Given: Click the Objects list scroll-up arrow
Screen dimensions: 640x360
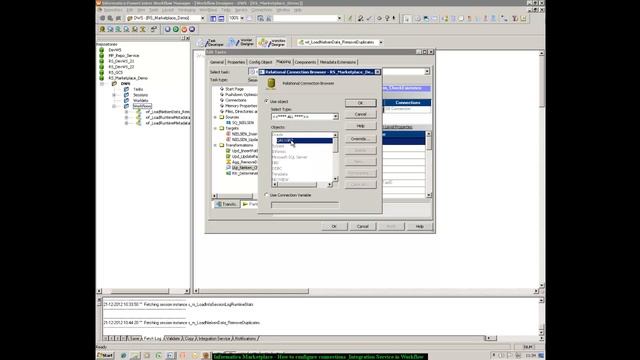Looking at the screenshot, I should click(x=335, y=135).
